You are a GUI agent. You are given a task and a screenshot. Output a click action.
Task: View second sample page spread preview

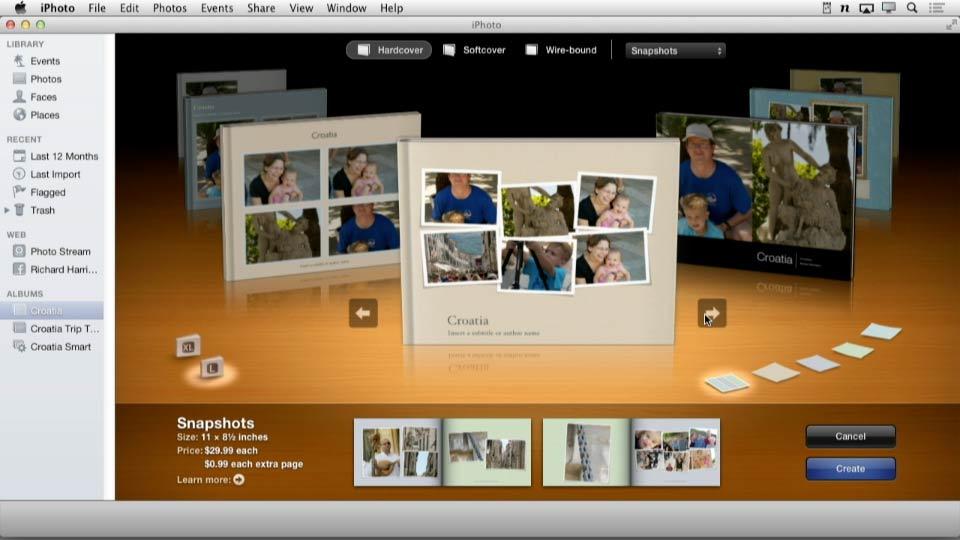click(631, 452)
